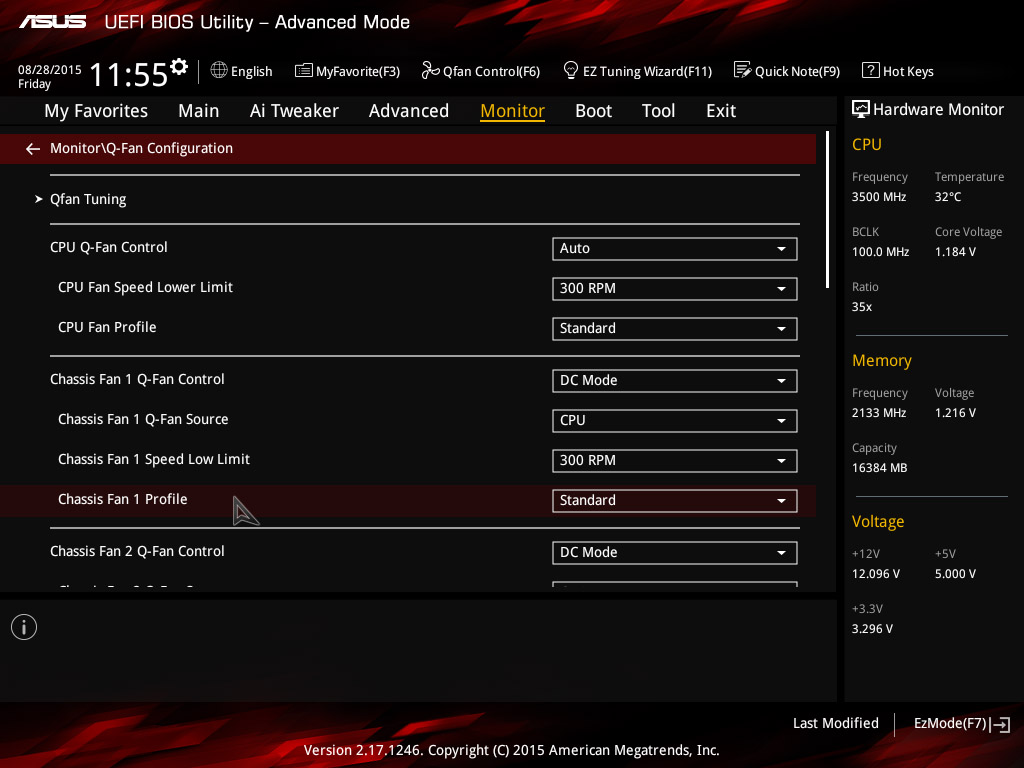Launch EZ Tuning Wizard(F11)

637,71
